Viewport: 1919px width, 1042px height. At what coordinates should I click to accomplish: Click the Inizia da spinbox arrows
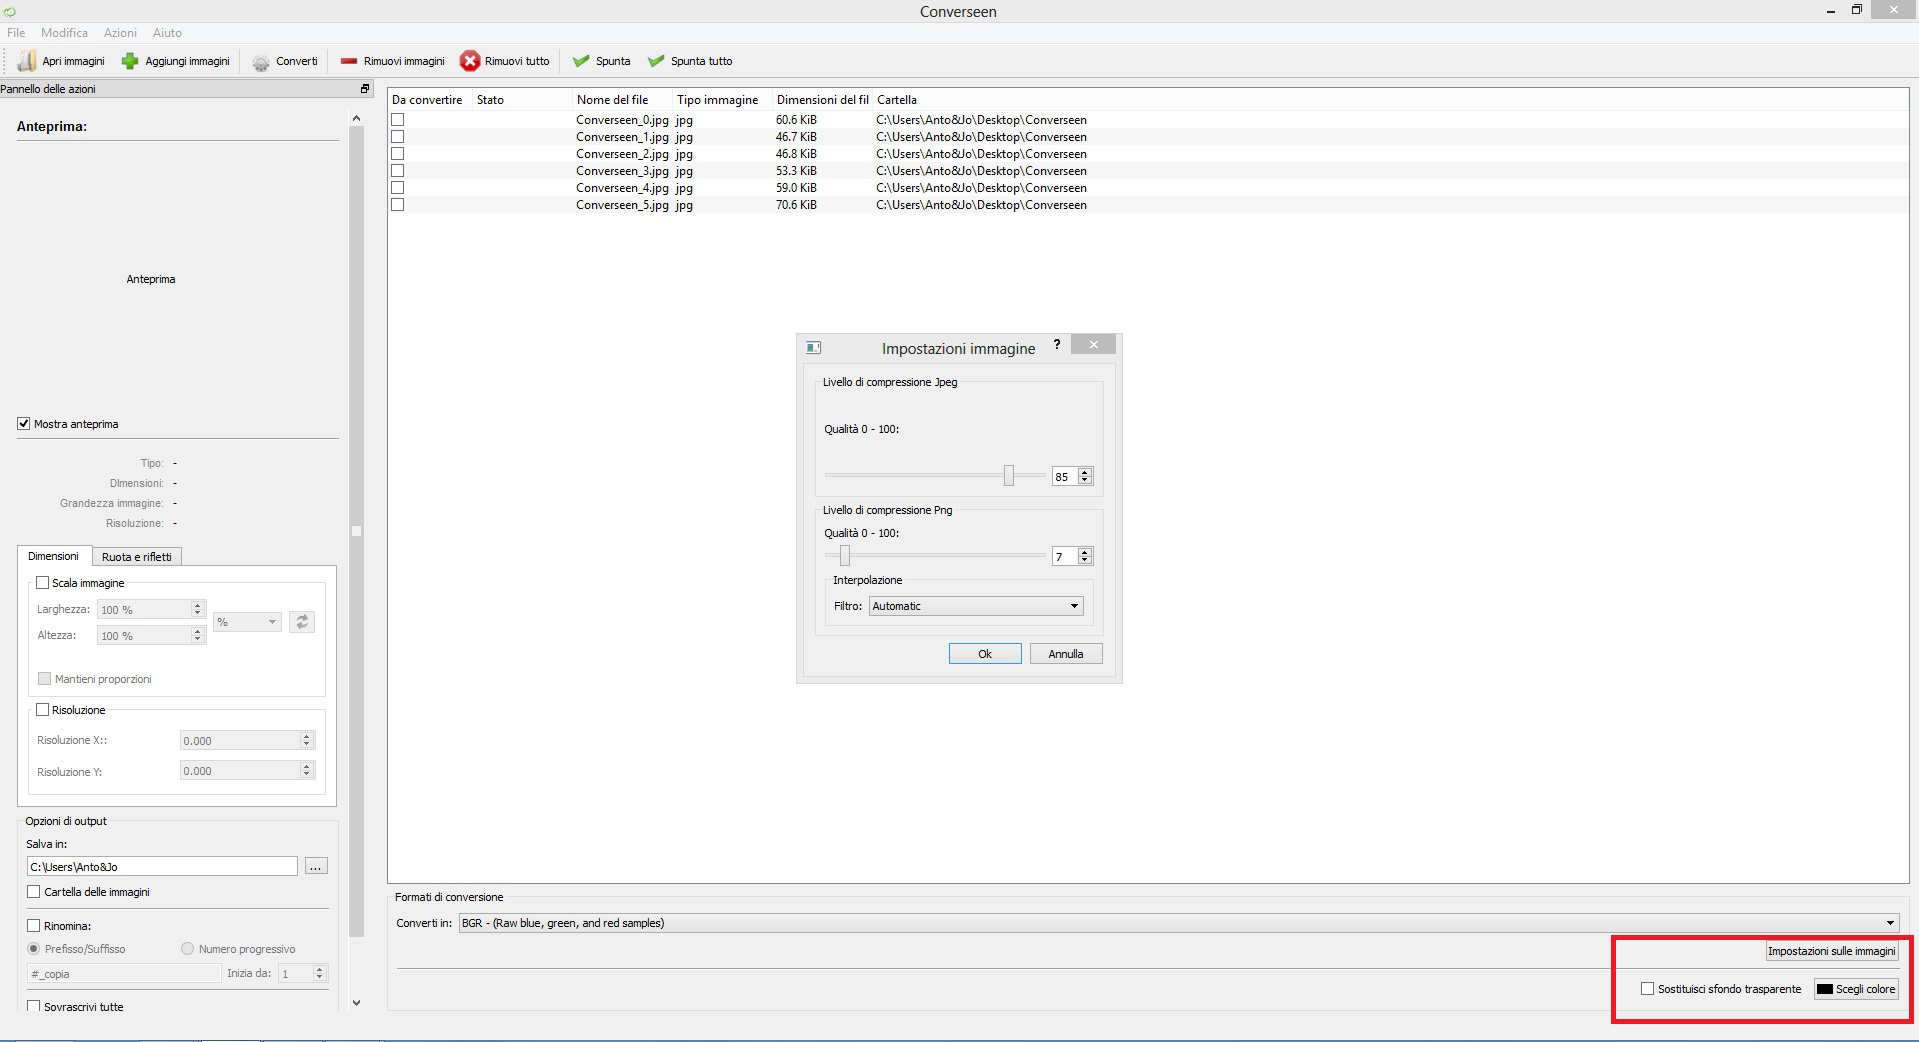(x=320, y=973)
